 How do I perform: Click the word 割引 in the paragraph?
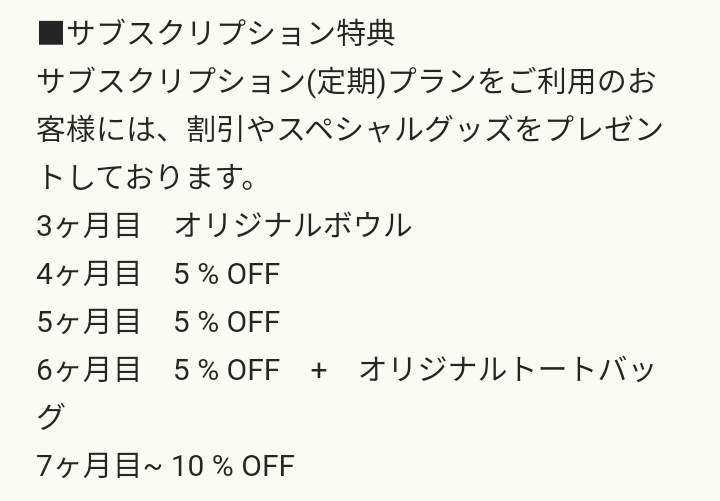(x=215, y=129)
